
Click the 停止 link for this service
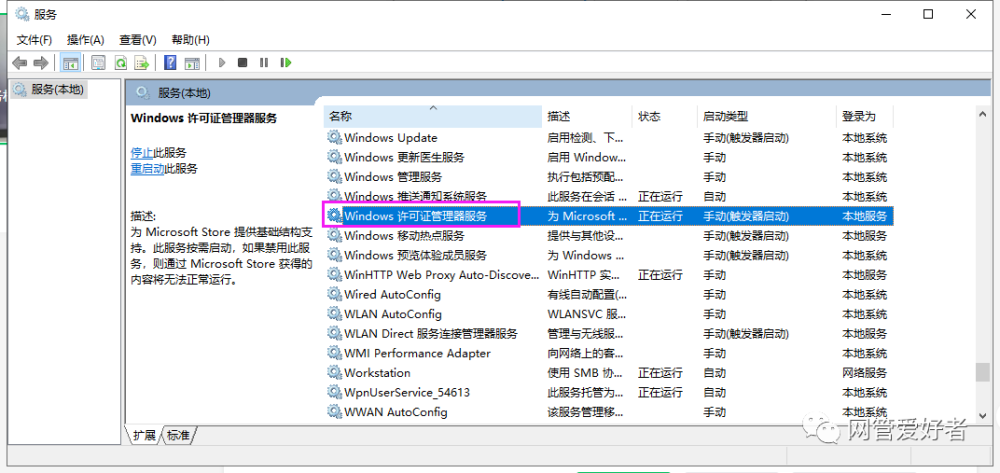click(x=142, y=152)
